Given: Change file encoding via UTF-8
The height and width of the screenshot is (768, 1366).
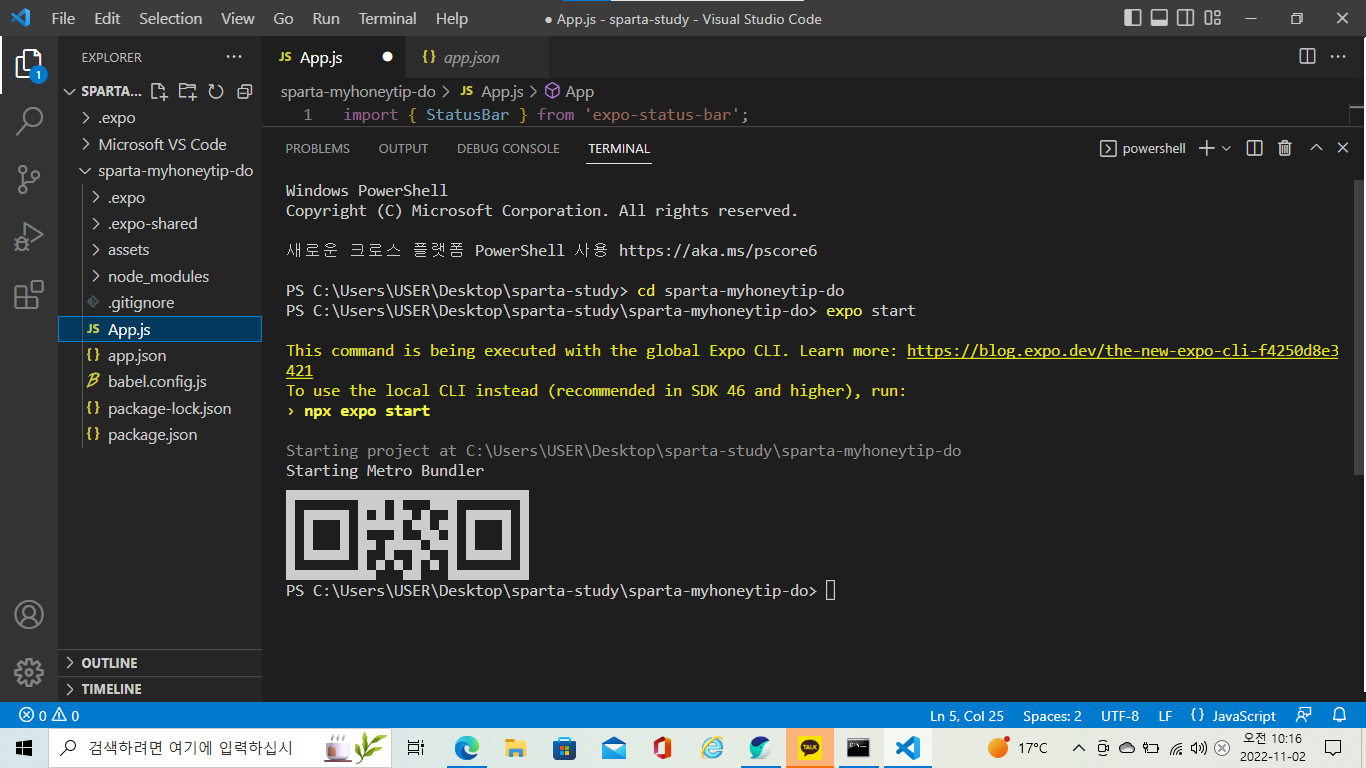Looking at the screenshot, I should (x=1120, y=716).
